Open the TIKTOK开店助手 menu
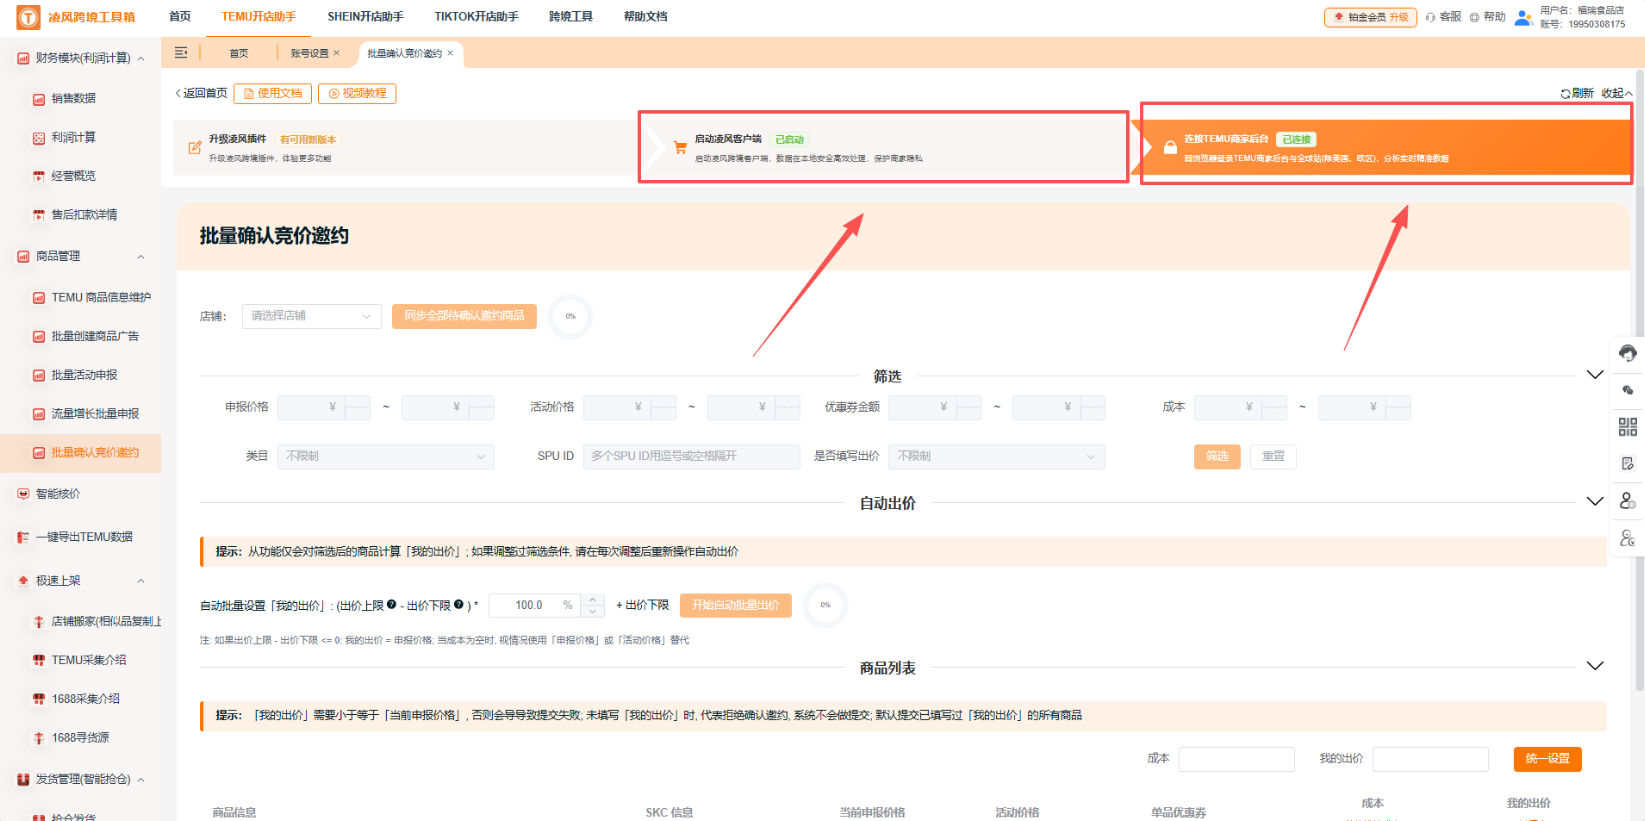 pyautogui.click(x=476, y=17)
